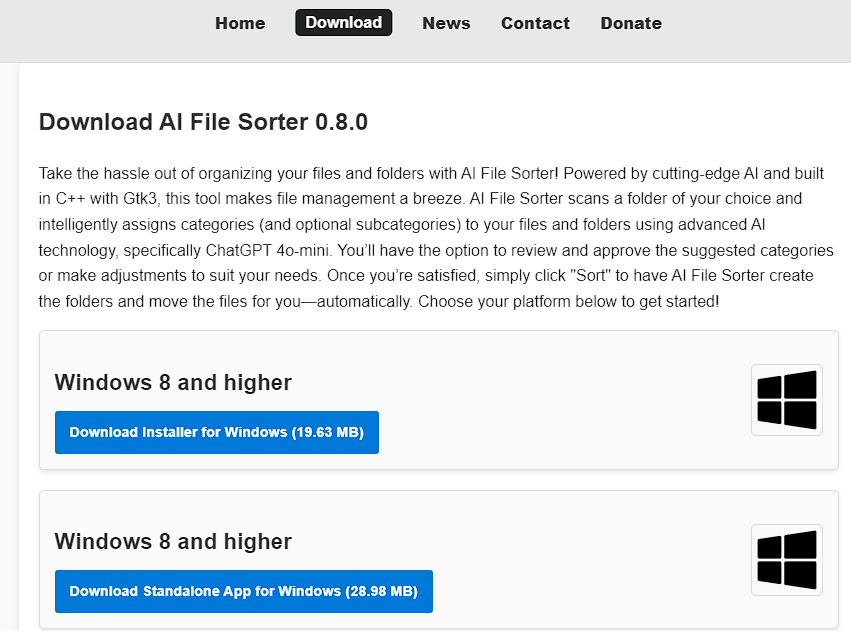Screen dimensions: 851x631
Task: Select the highlighted Download nav tab
Action: click(x=343, y=22)
